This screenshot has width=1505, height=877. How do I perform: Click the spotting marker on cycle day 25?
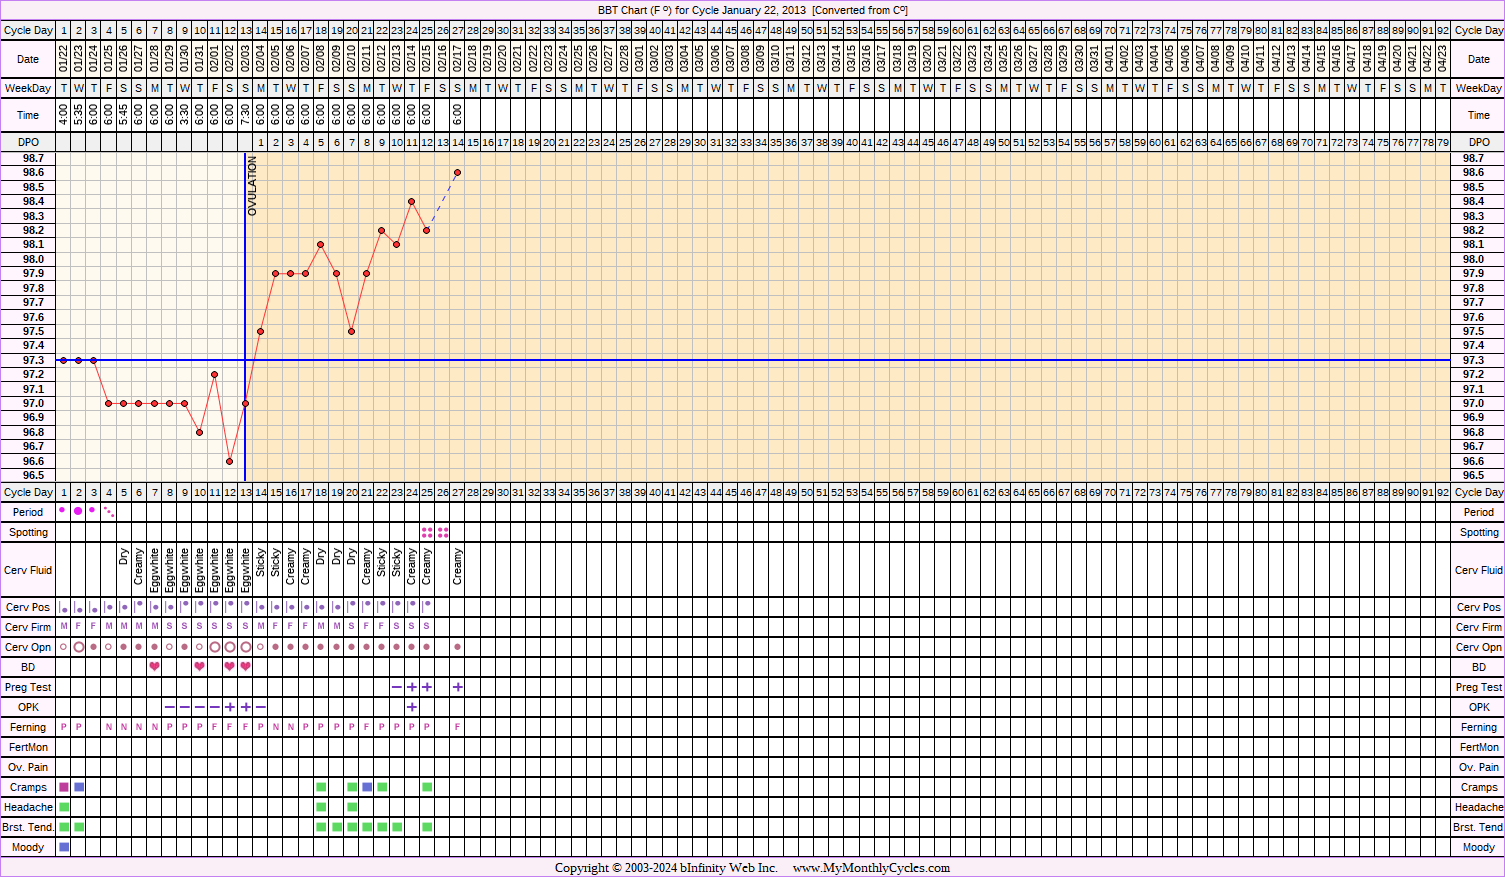point(427,532)
